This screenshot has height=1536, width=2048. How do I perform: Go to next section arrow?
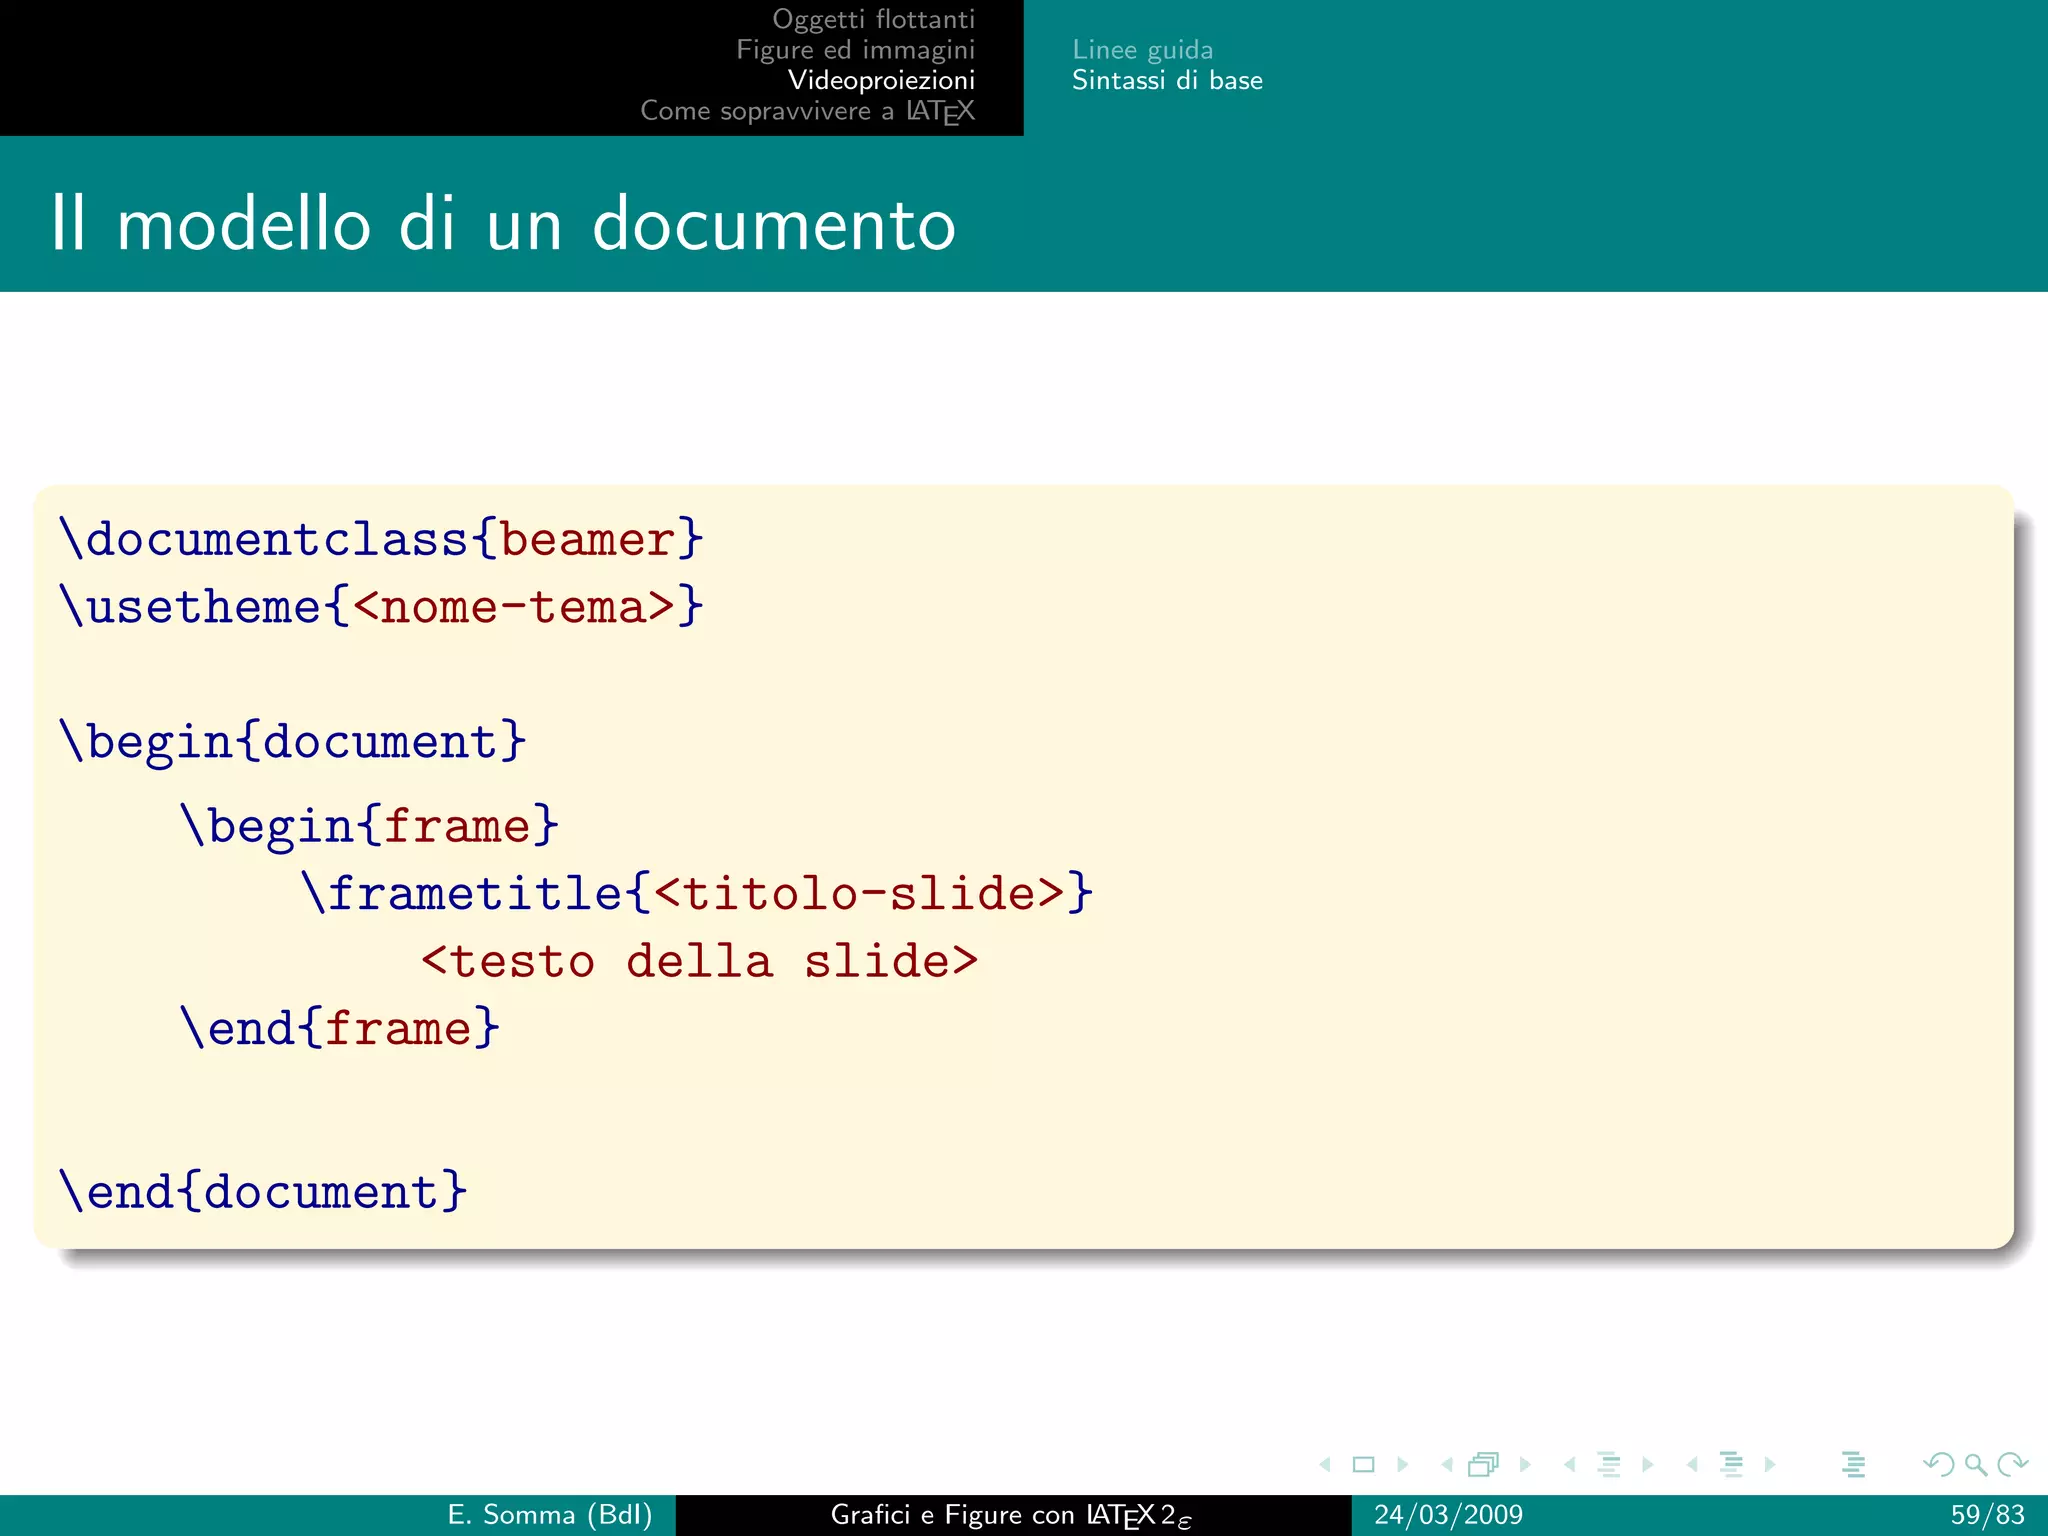[x=1770, y=1465]
